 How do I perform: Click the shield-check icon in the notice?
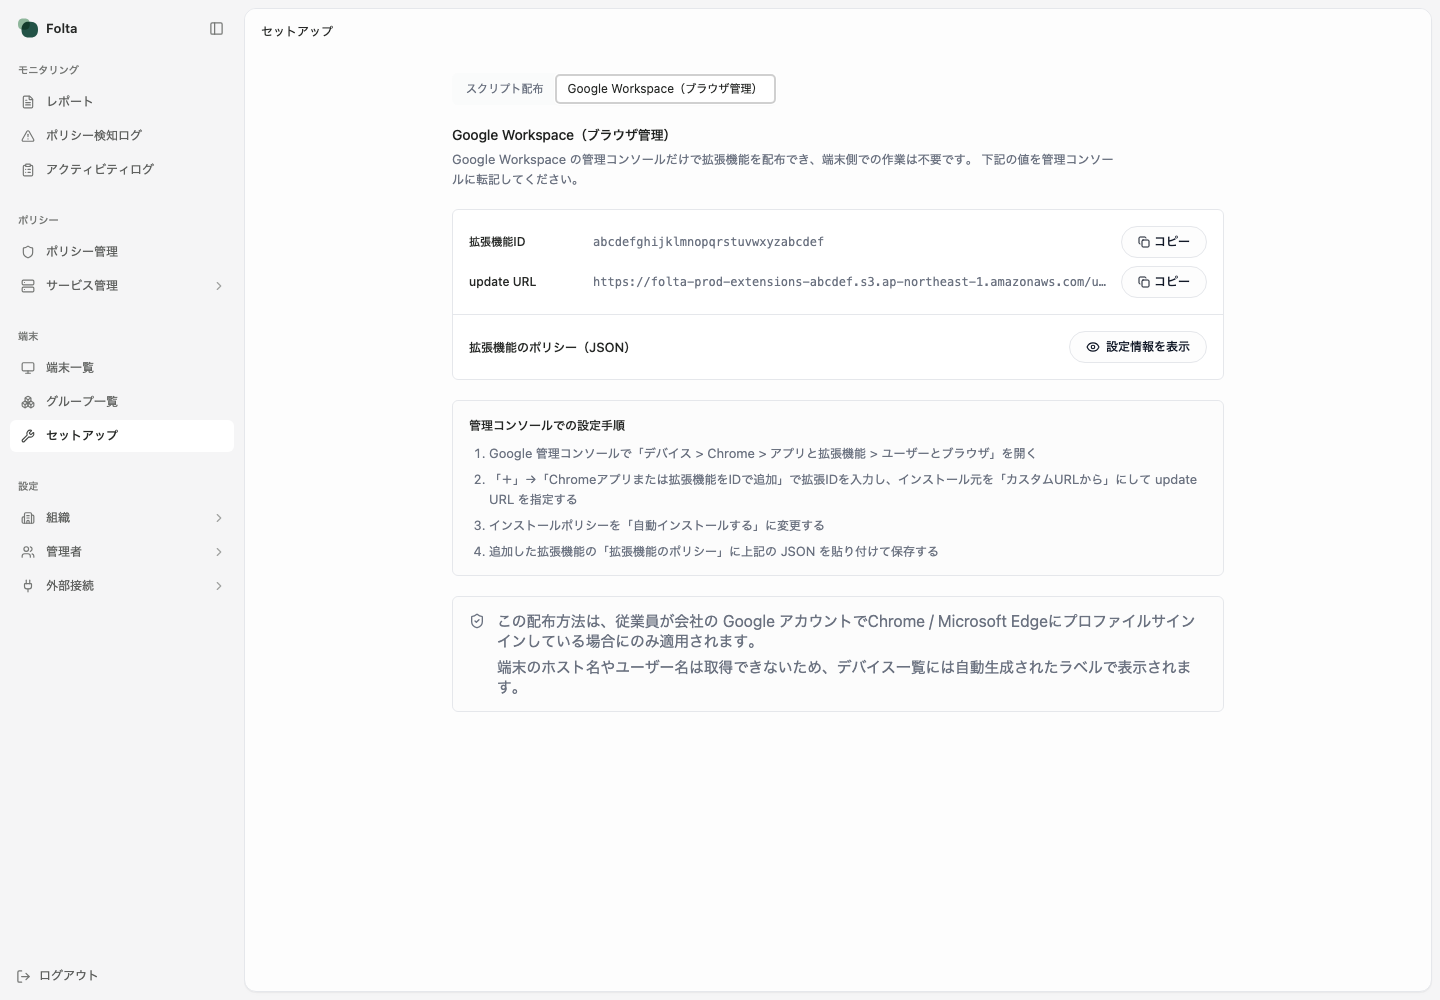coord(477,621)
